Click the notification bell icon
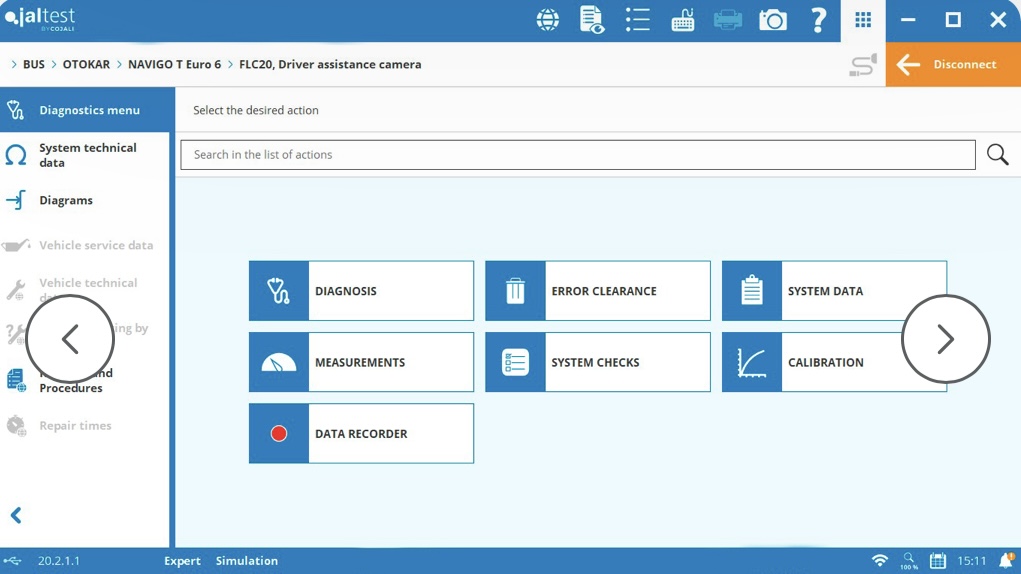 tap(1007, 560)
